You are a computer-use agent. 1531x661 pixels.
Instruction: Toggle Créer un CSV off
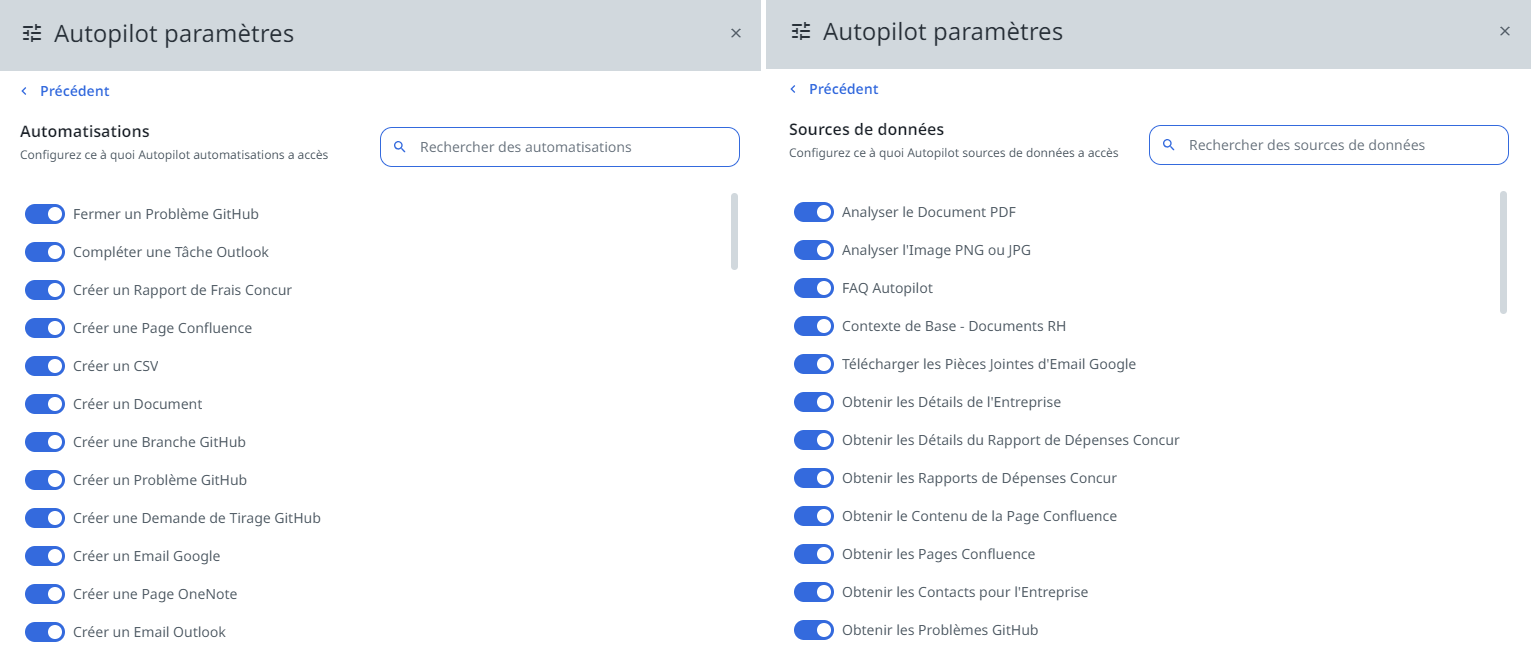(x=44, y=365)
